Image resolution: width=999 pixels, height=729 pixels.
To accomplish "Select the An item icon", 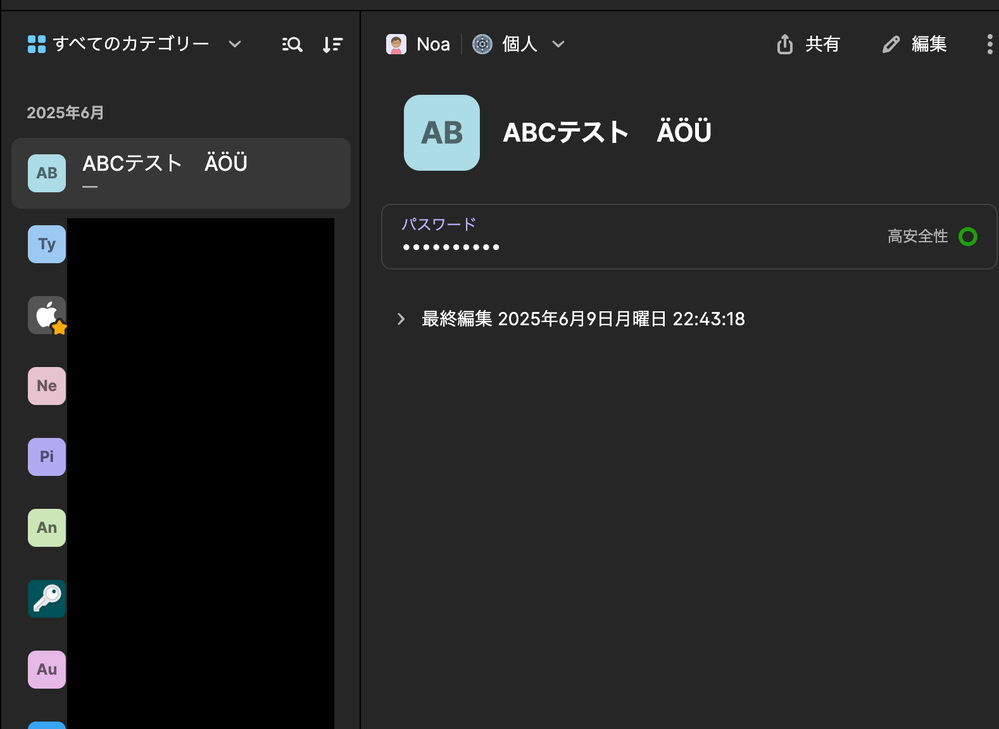I will tap(46, 527).
